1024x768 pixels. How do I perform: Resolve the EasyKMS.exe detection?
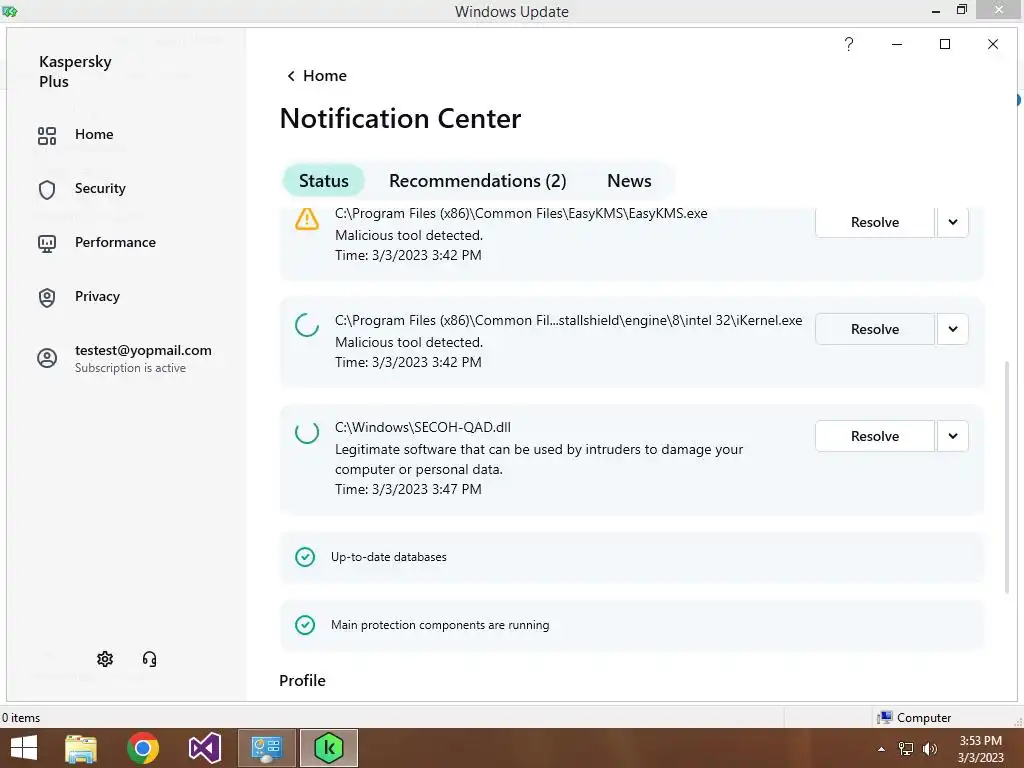tap(875, 222)
